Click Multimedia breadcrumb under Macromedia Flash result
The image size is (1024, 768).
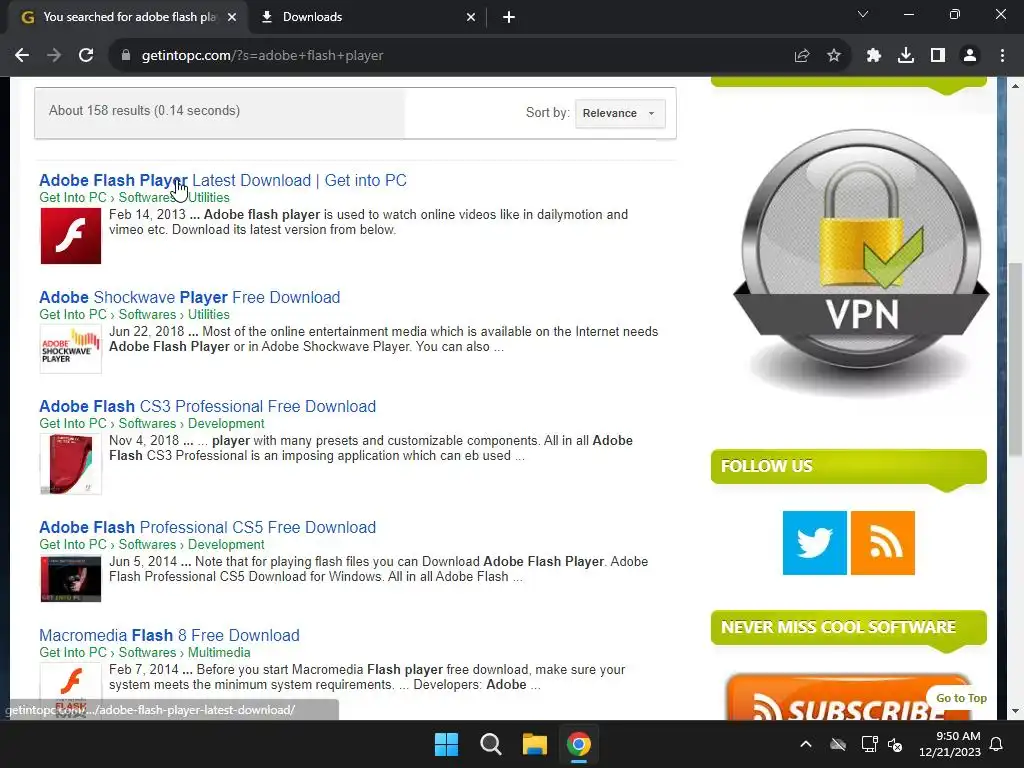[x=219, y=652]
